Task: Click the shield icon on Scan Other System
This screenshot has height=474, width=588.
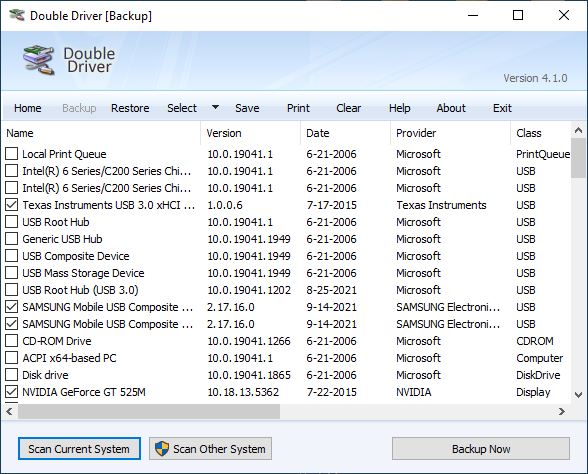Action: coord(162,448)
